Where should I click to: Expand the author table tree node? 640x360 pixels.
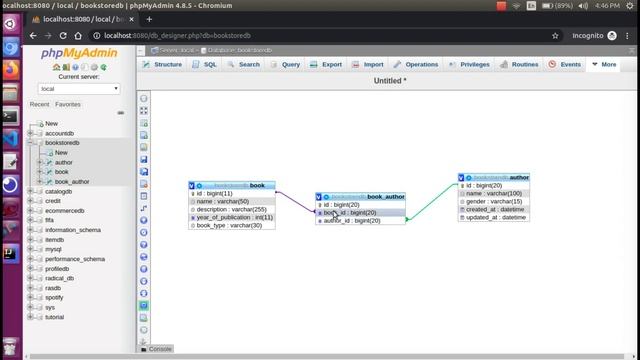pyautogui.click(x=40, y=162)
